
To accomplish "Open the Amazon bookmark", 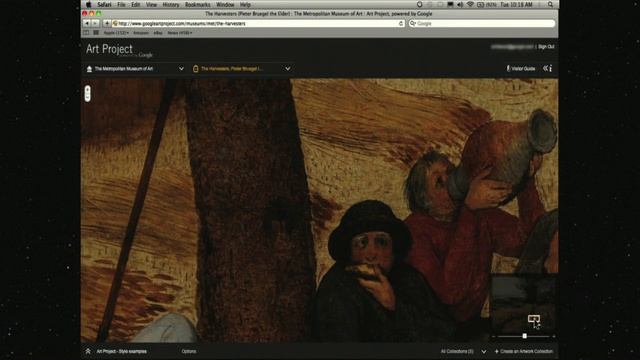I will 141,33.
